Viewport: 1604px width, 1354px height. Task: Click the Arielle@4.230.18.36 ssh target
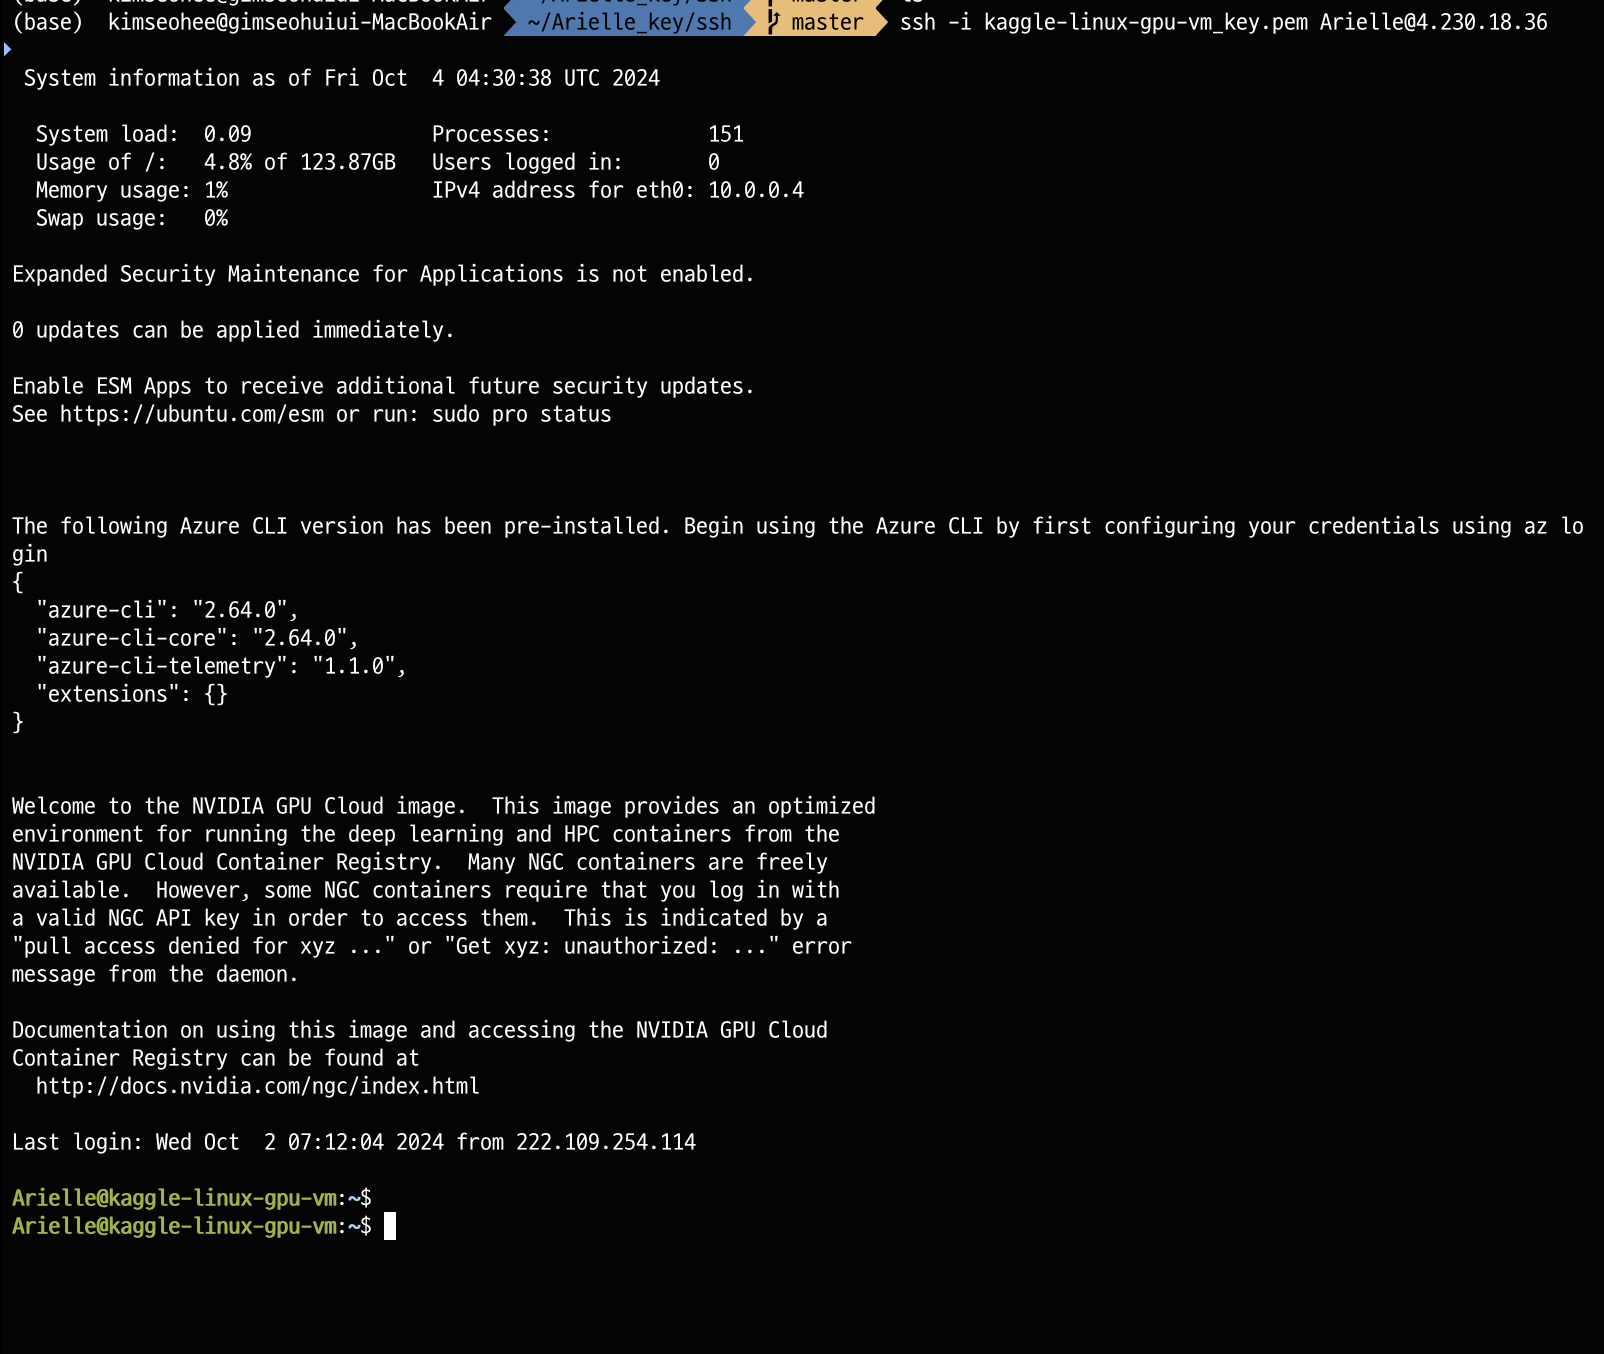[1433, 22]
